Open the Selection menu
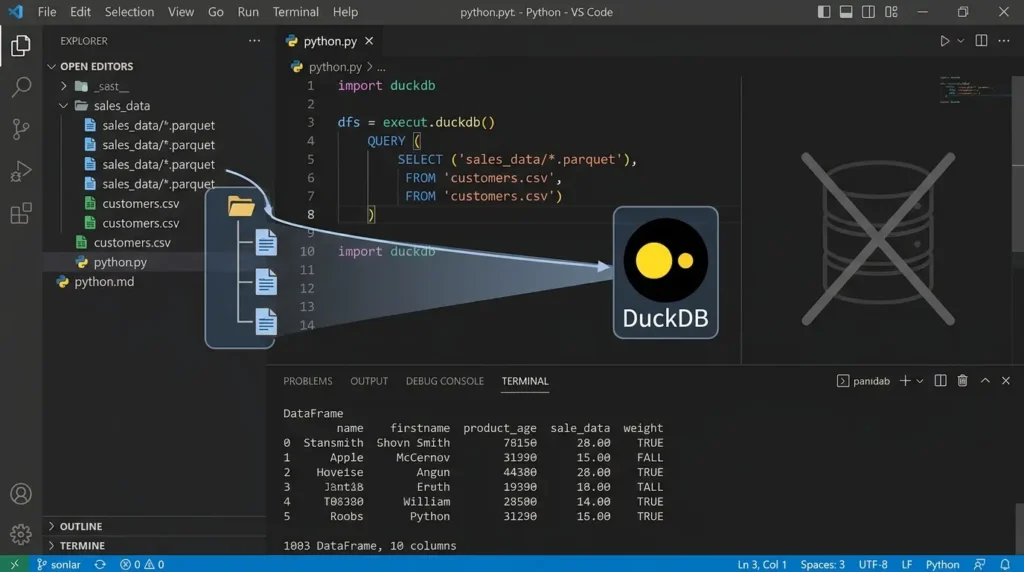Viewport: 1024px width, 572px height. [129, 12]
